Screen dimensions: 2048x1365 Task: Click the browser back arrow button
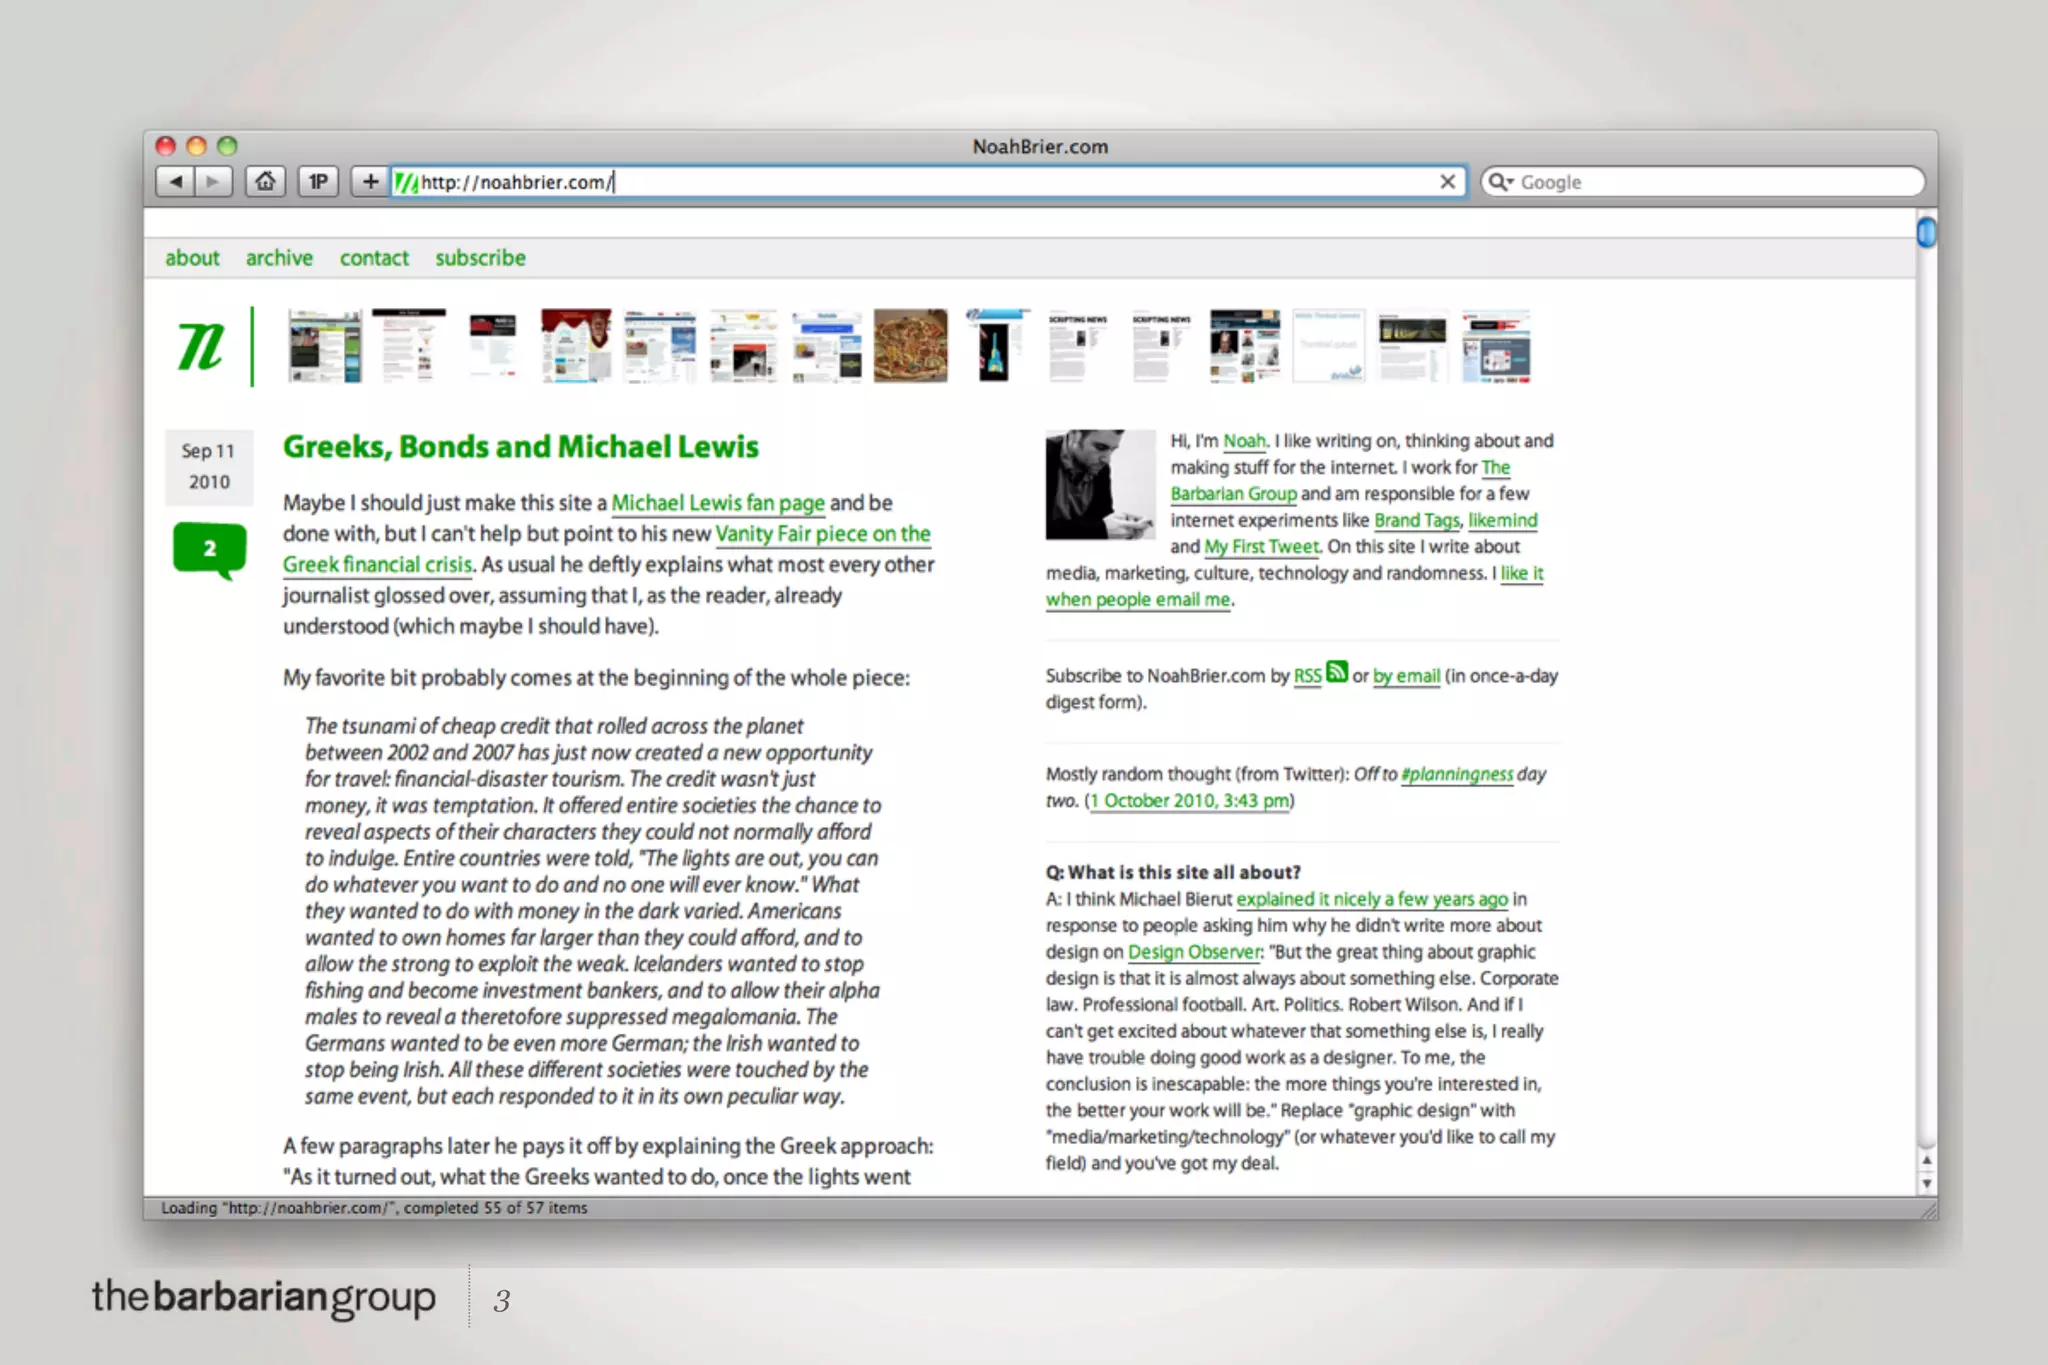[176, 181]
